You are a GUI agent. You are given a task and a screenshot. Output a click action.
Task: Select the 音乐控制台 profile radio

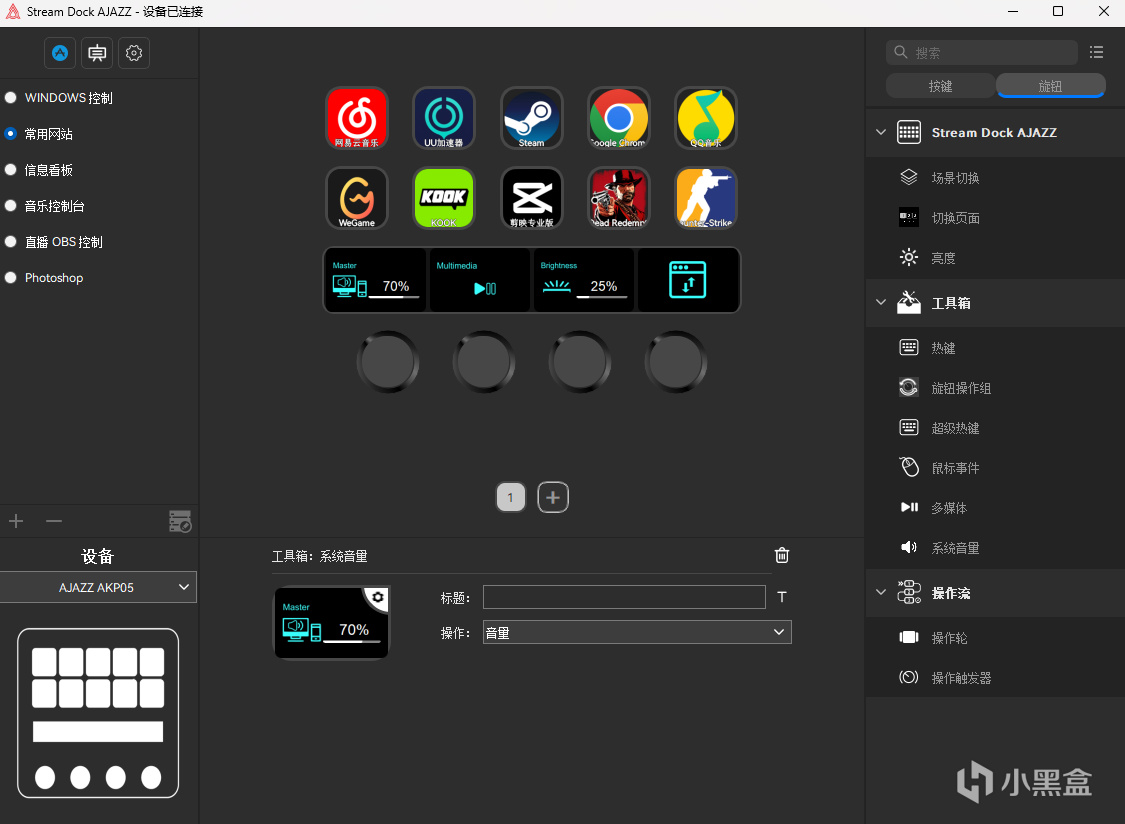click(x=11, y=205)
